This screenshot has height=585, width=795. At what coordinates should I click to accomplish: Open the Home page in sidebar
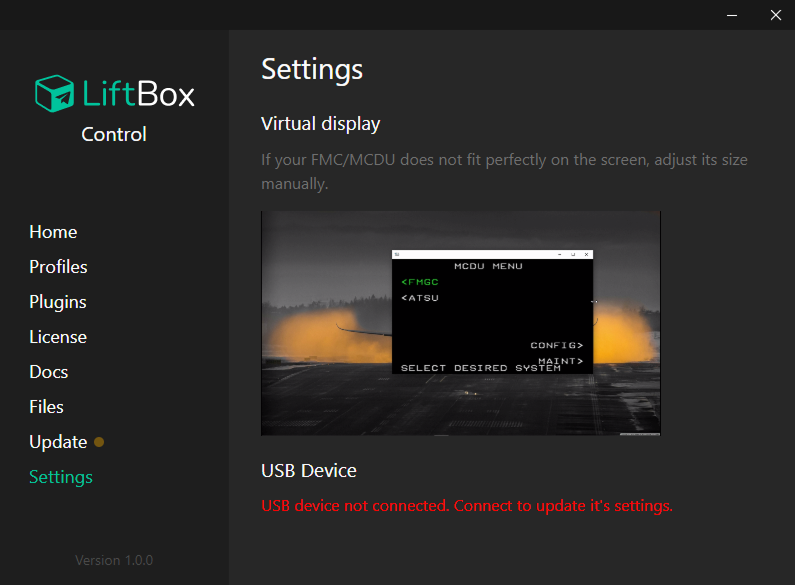(53, 232)
